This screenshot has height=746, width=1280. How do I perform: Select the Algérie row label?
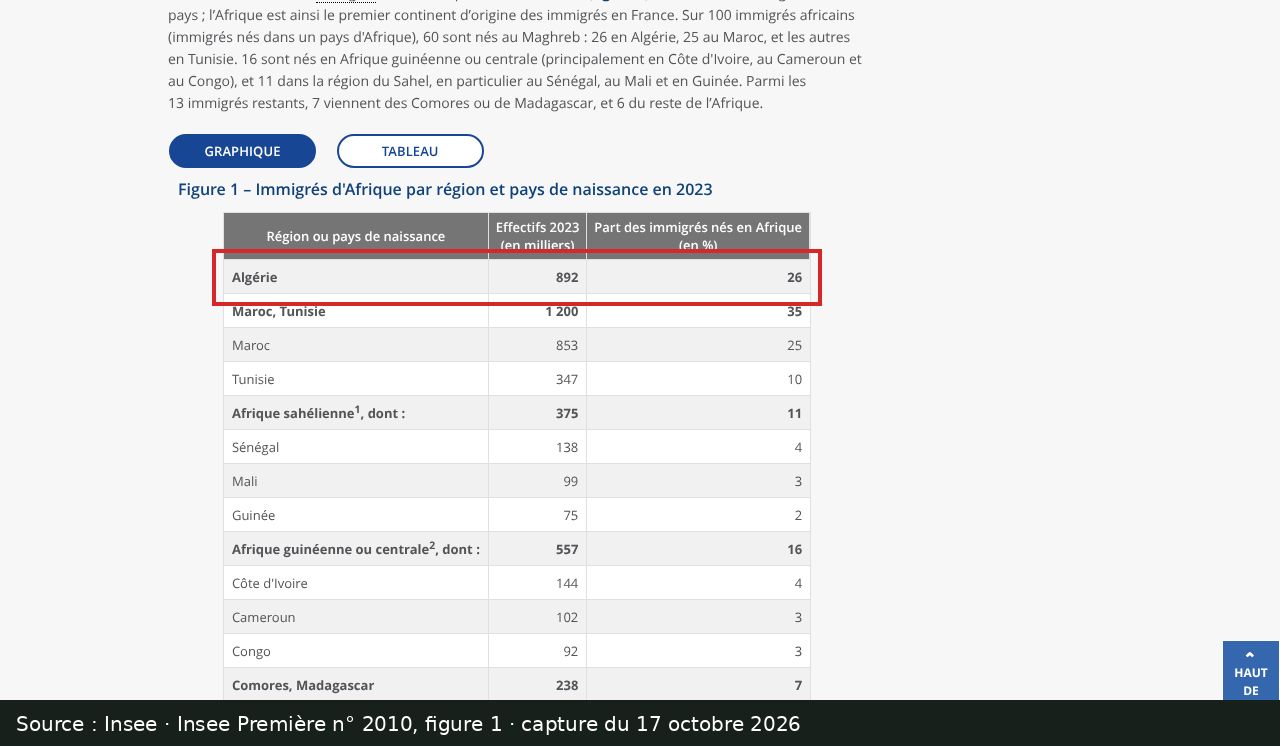(255, 277)
